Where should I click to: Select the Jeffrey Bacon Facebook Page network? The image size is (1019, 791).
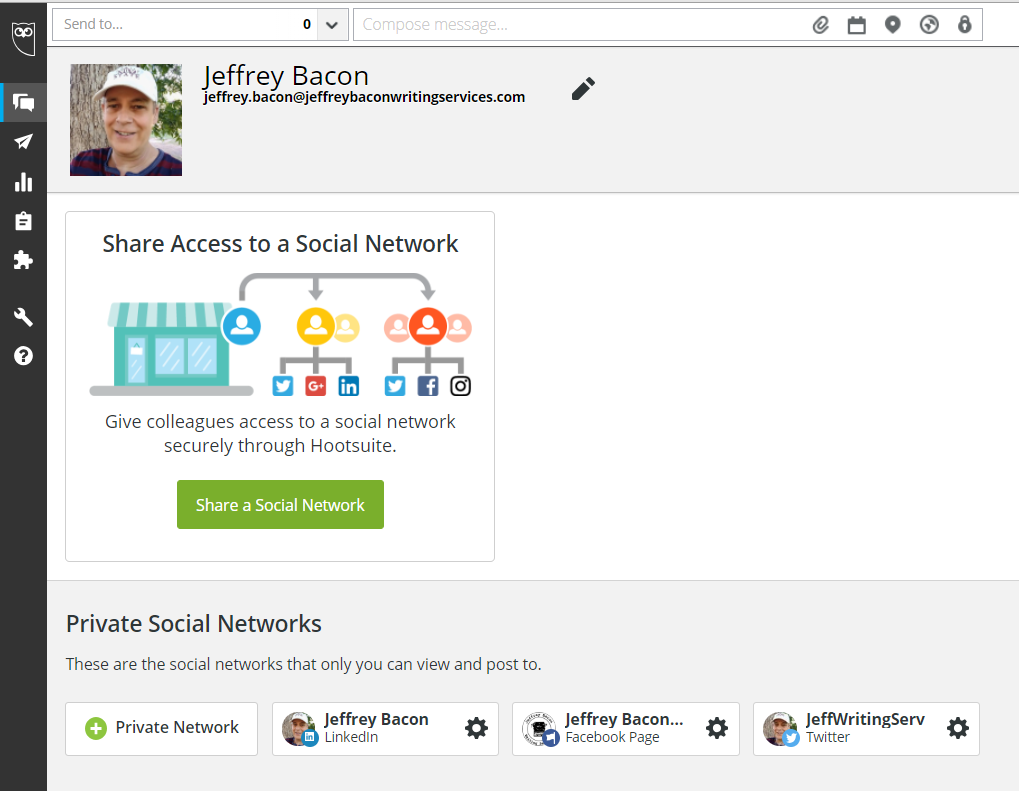(626, 729)
